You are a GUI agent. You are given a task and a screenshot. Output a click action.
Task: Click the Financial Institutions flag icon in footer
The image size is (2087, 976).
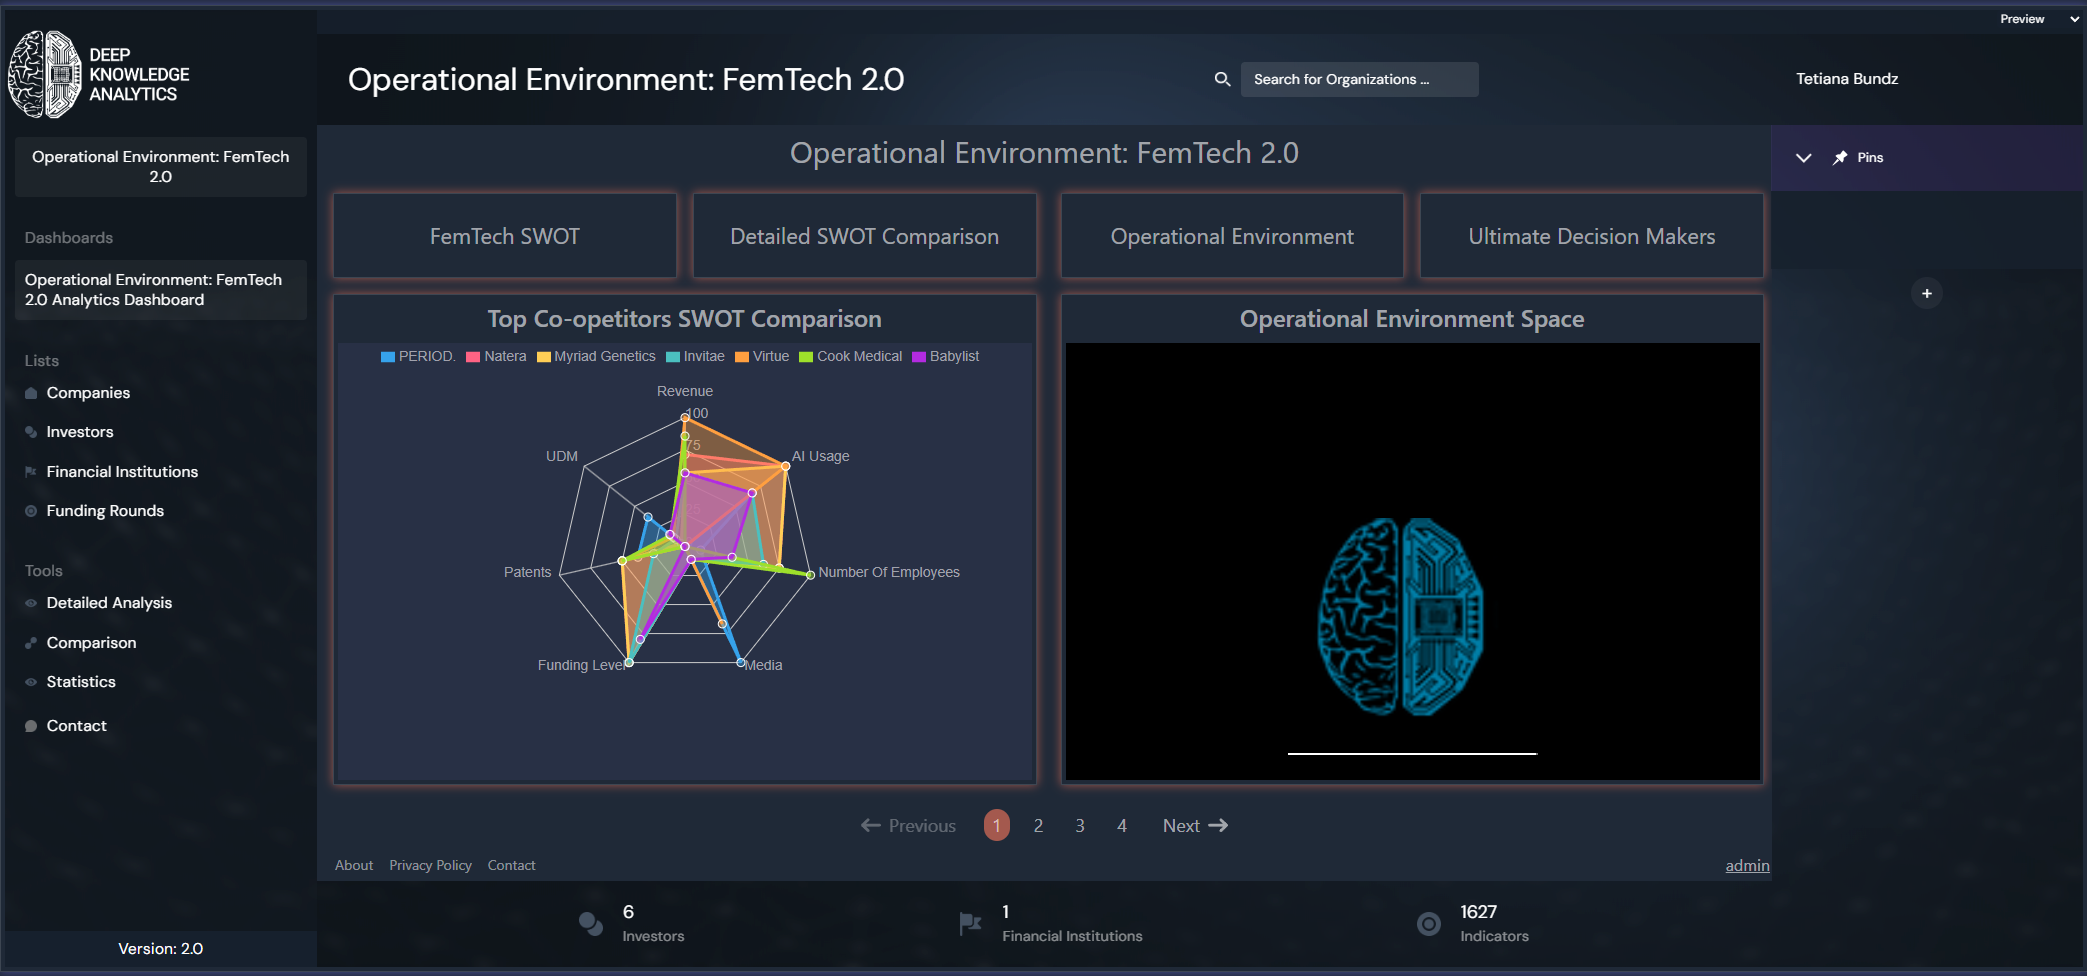970,923
